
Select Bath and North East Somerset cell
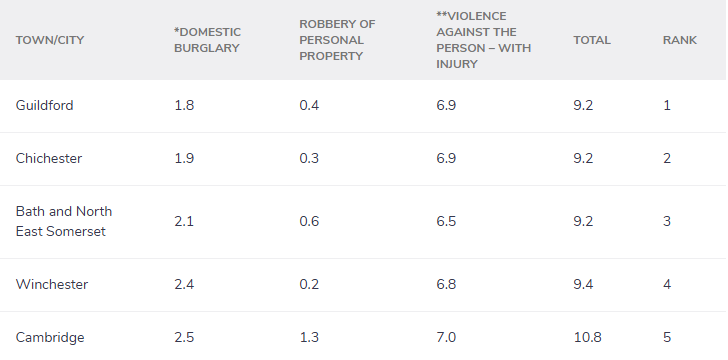[x=64, y=221]
